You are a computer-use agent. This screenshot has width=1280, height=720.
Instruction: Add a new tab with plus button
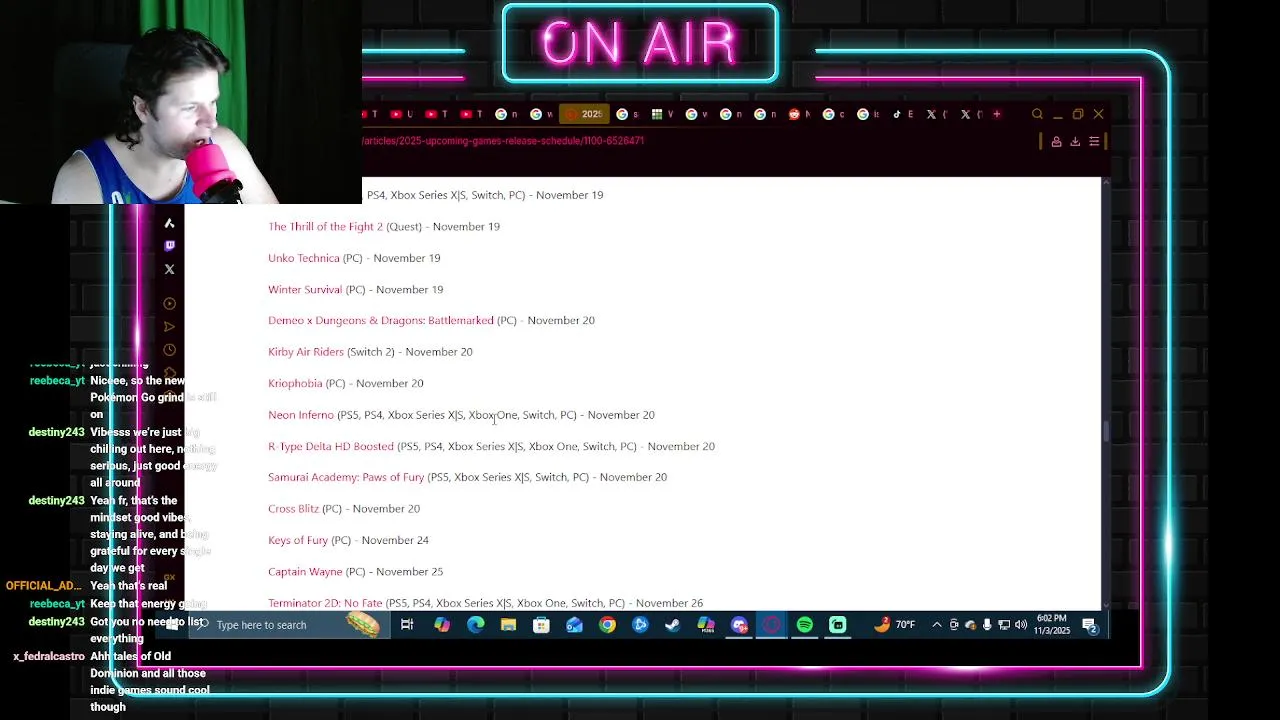coord(996,114)
